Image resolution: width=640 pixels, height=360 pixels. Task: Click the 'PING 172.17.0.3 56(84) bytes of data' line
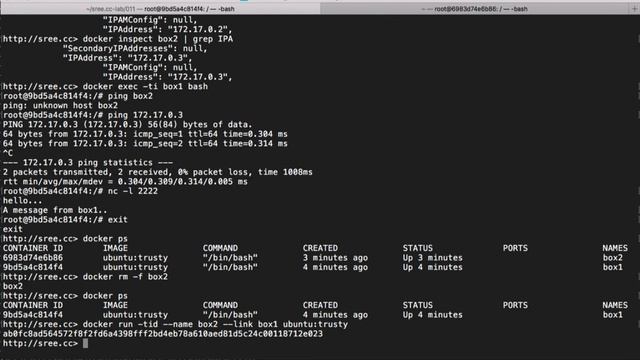tap(127, 124)
